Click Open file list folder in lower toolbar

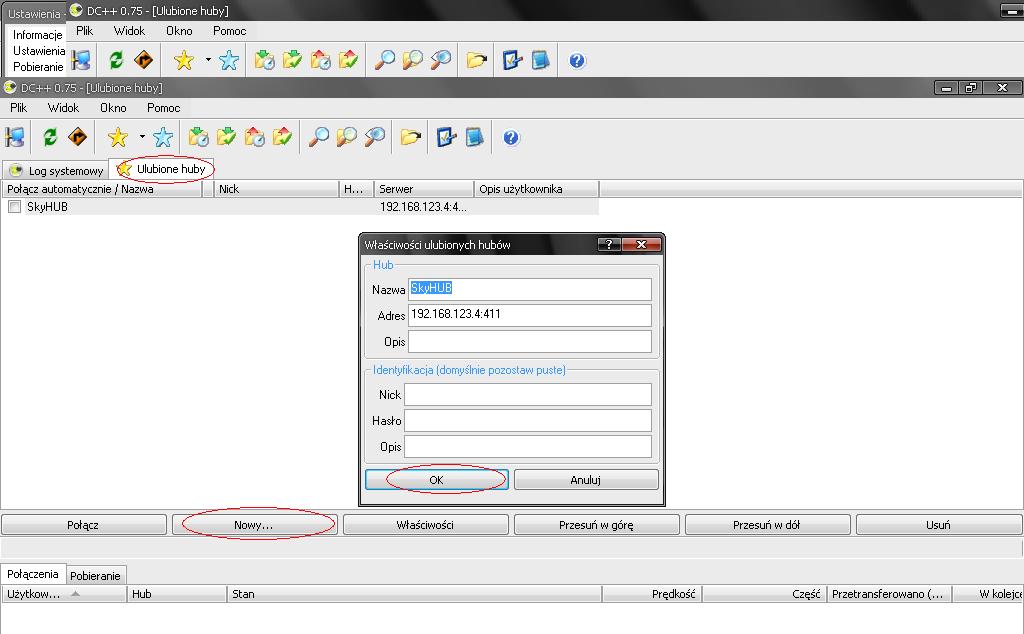tap(410, 137)
